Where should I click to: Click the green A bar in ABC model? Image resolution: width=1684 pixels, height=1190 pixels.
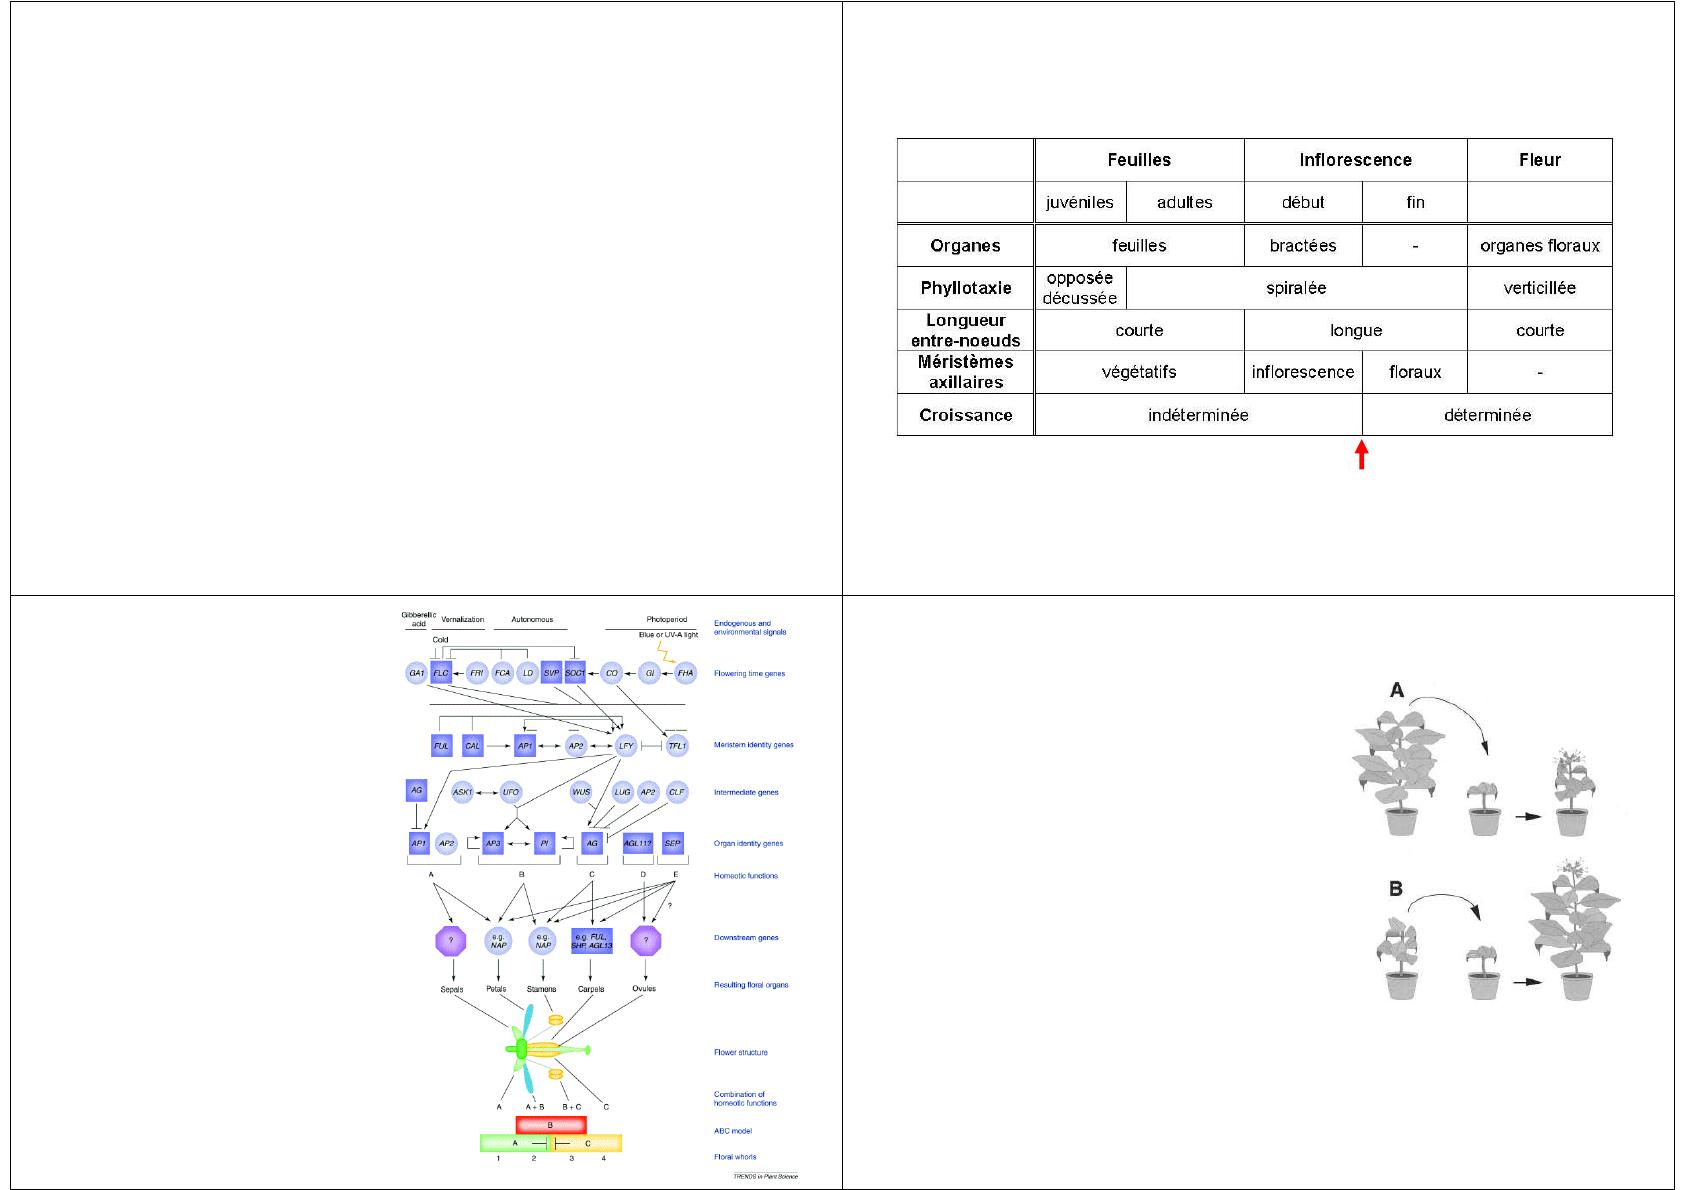tap(514, 1143)
